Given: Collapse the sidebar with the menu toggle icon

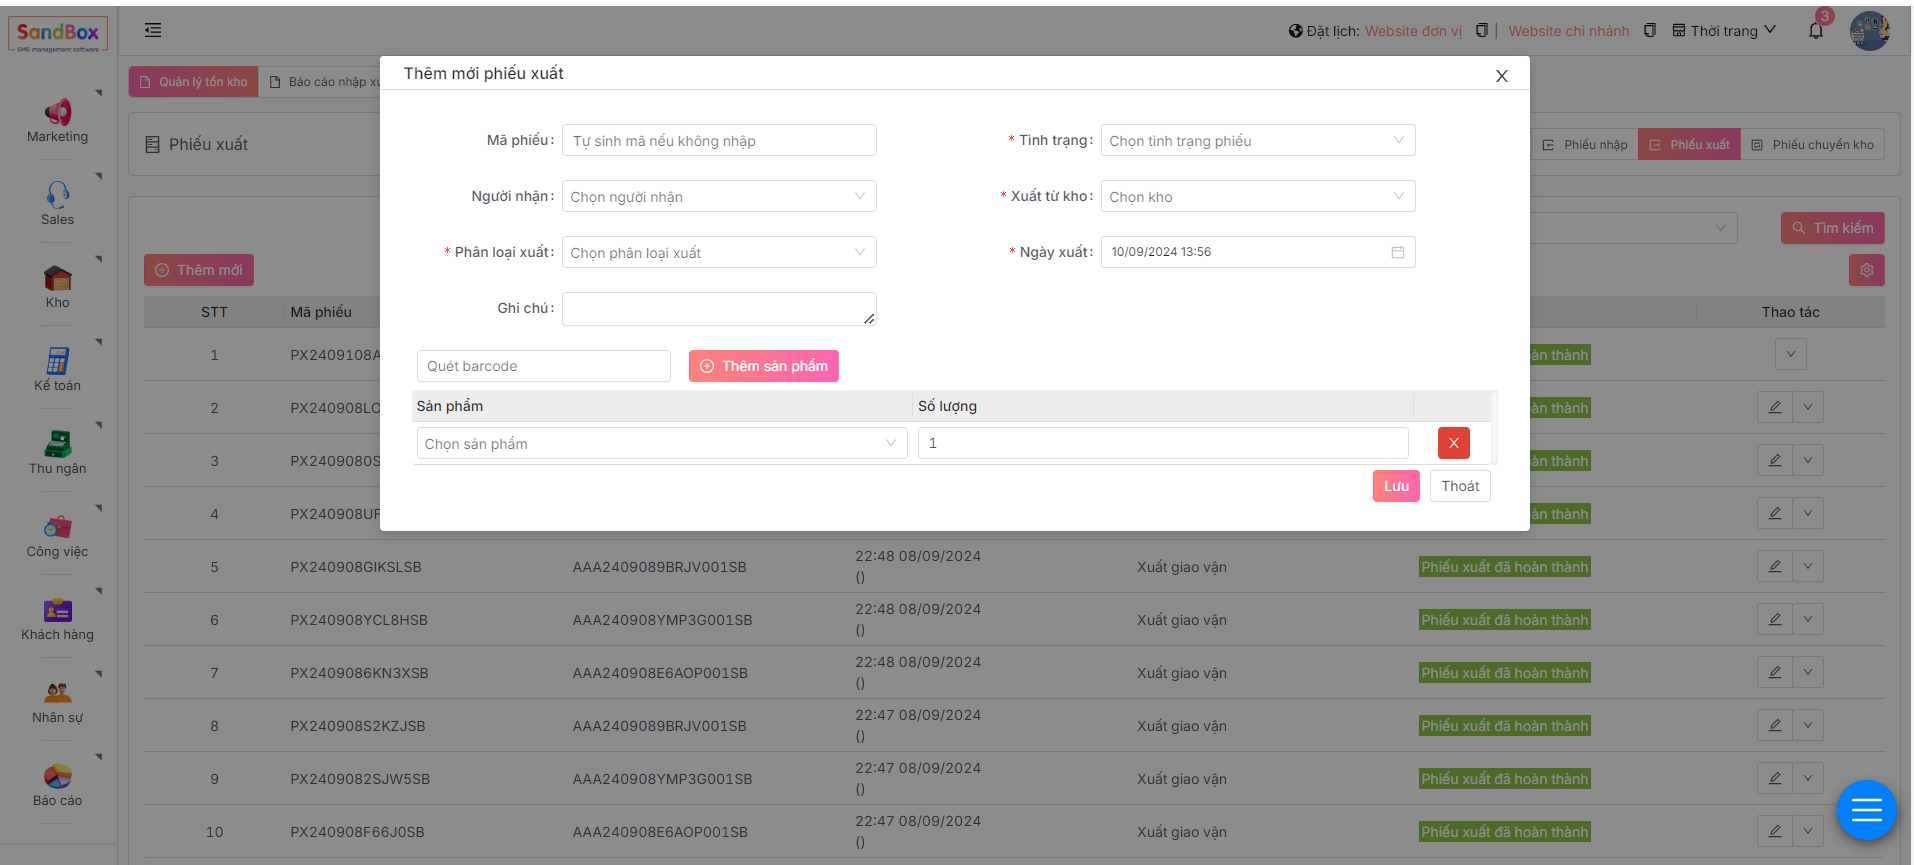Looking at the screenshot, I should pos(153,31).
